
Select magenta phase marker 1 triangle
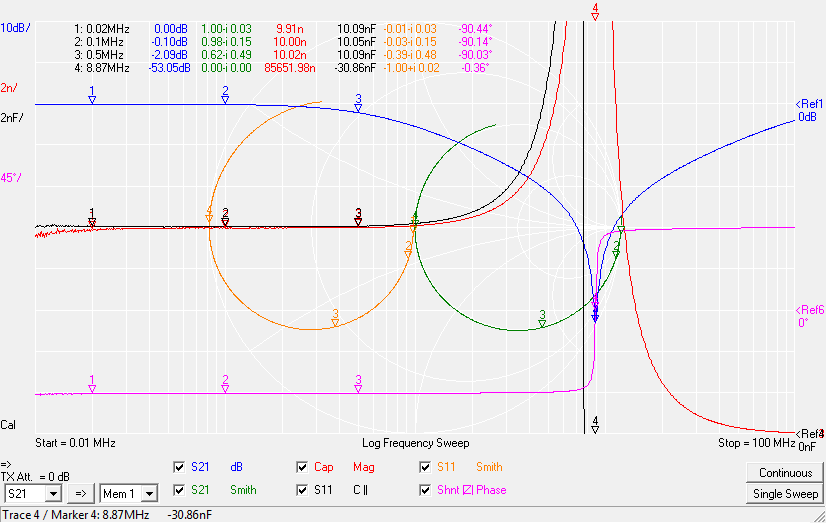click(x=92, y=389)
